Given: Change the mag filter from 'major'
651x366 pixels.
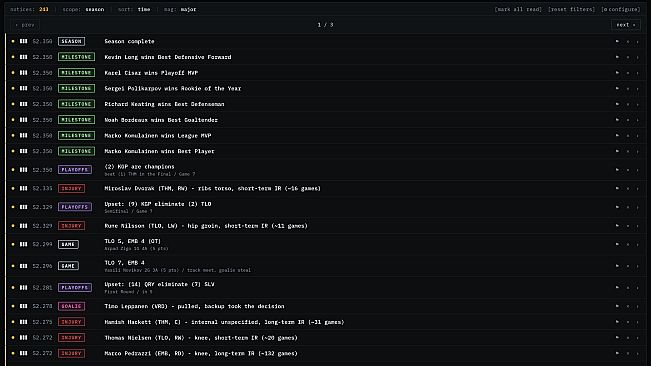Looking at the screenshot, I should click(x=188, y=9).
